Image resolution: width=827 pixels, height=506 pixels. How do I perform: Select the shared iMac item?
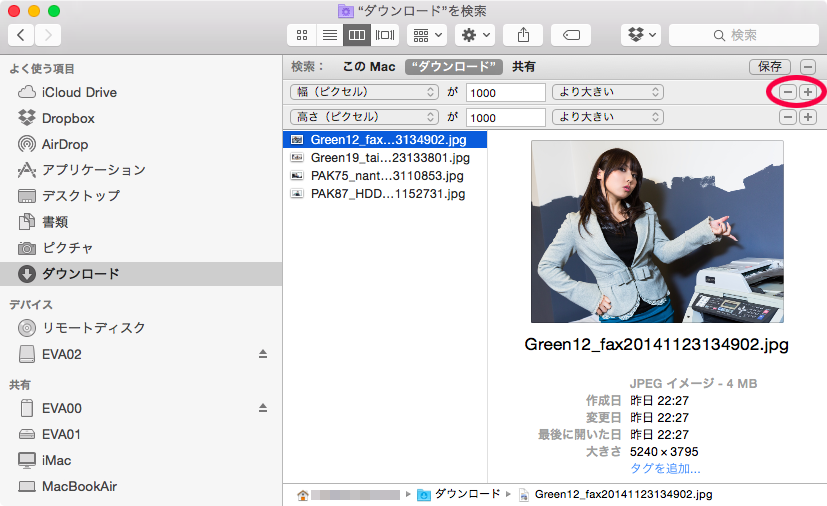coord(141,460)
